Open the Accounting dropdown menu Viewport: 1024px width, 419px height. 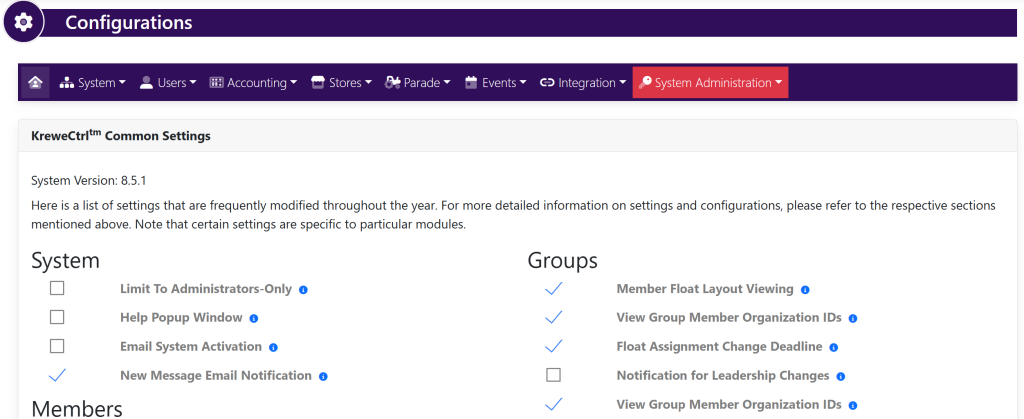point(253,83)
